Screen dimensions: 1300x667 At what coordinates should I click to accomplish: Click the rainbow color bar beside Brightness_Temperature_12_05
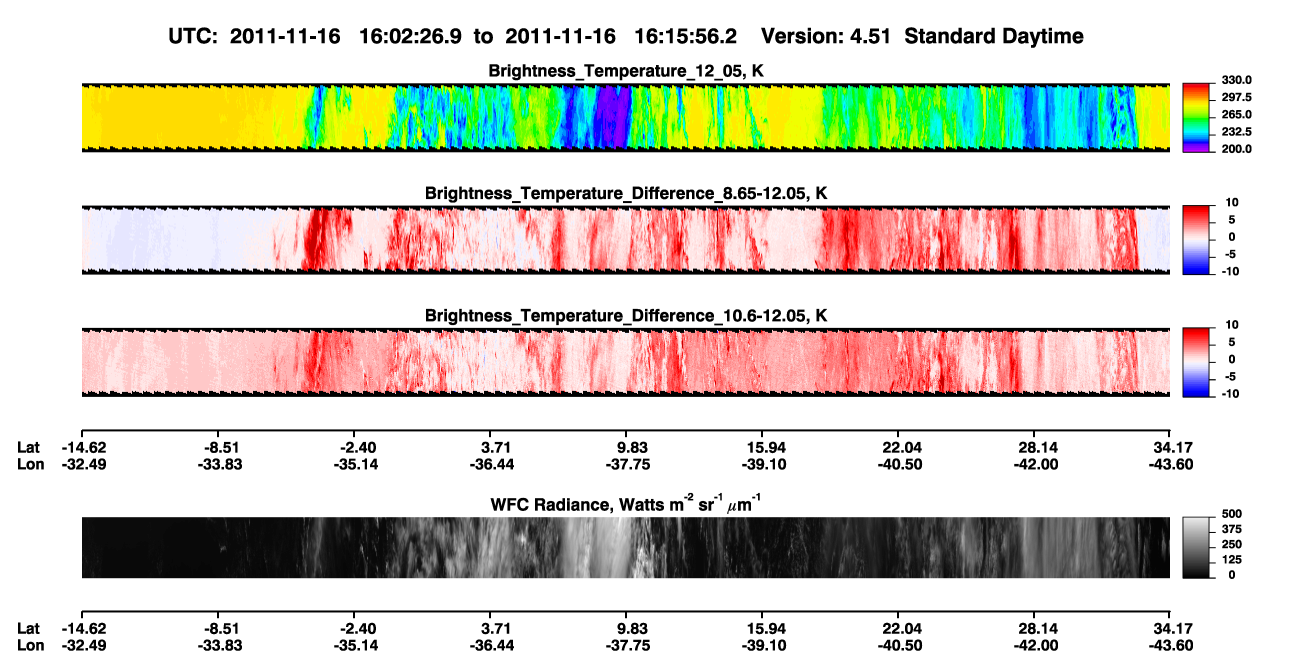tap(1196, 117)
